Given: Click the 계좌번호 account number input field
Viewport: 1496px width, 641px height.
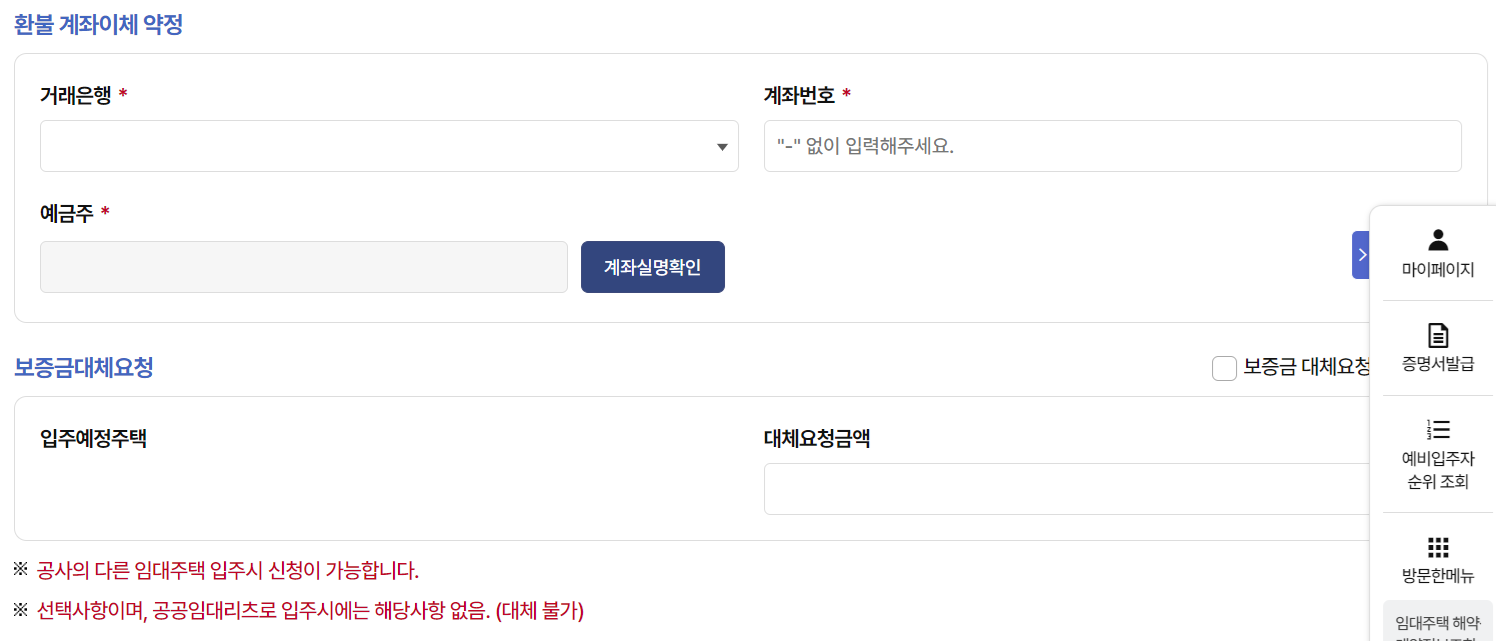Looking at the screenshot, I should [1112, 146].
